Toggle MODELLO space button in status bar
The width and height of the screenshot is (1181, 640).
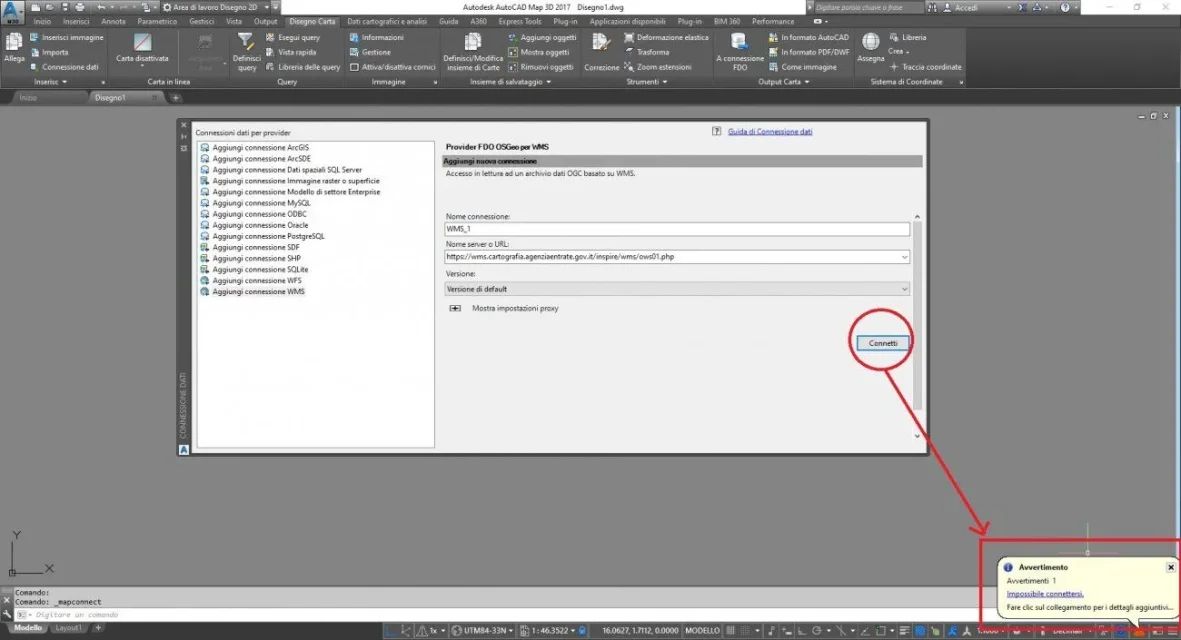[x=702, y=631]
